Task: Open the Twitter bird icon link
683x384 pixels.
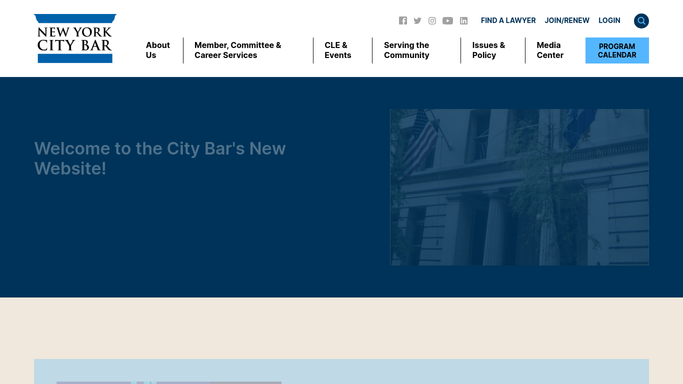Action: pos(417,20)
